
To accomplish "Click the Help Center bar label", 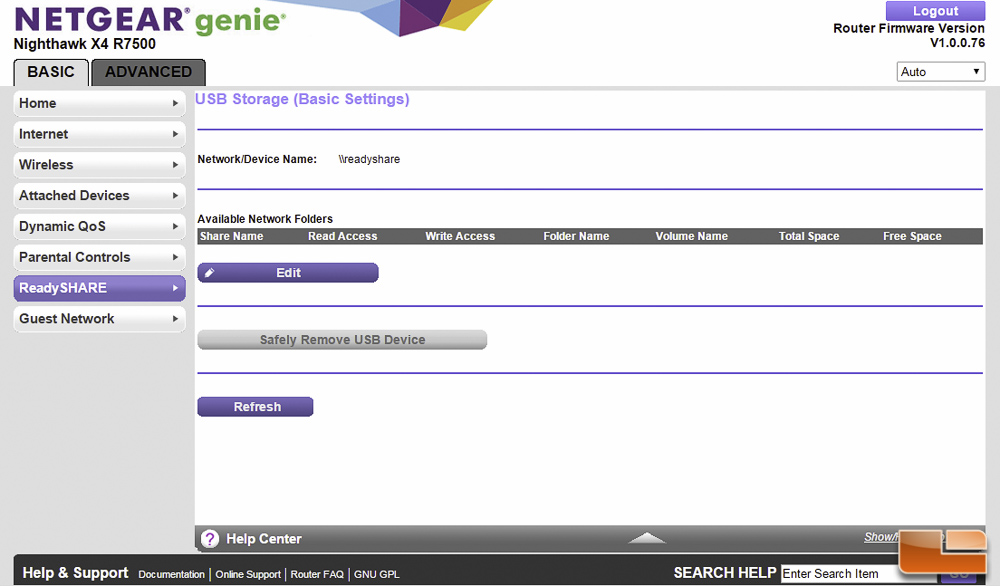I will 263,539.
